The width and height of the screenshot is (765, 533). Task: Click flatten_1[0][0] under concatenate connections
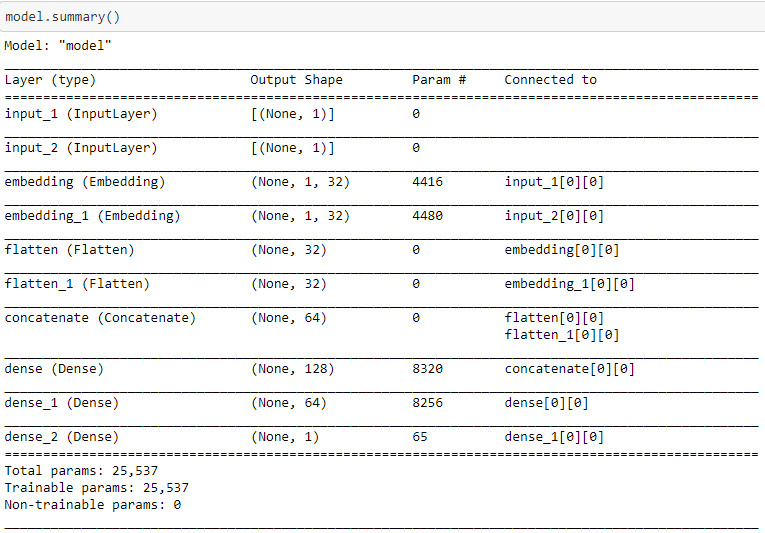562,335
